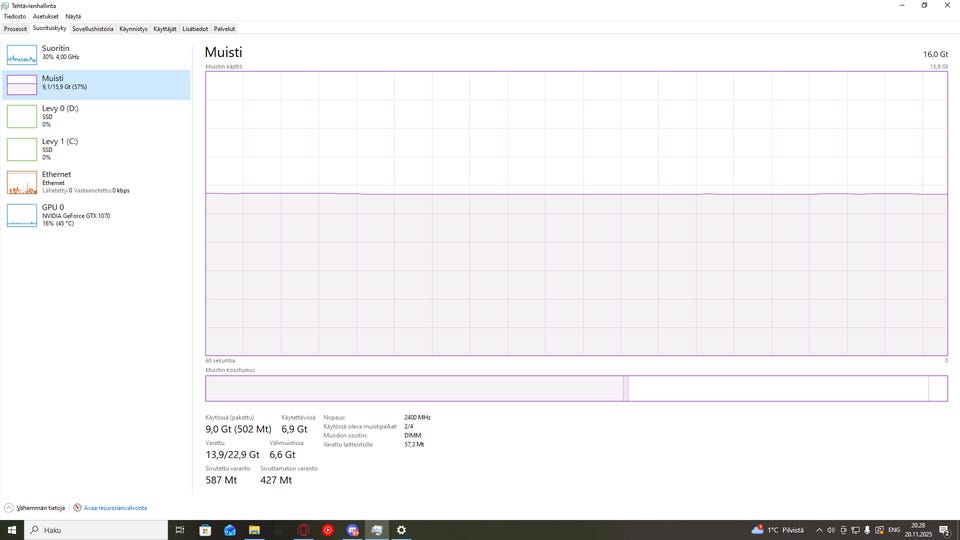This screenshot has width=960, height=540.
Task: Open Levy 1 (C:) disk performance
Action: 97,149
